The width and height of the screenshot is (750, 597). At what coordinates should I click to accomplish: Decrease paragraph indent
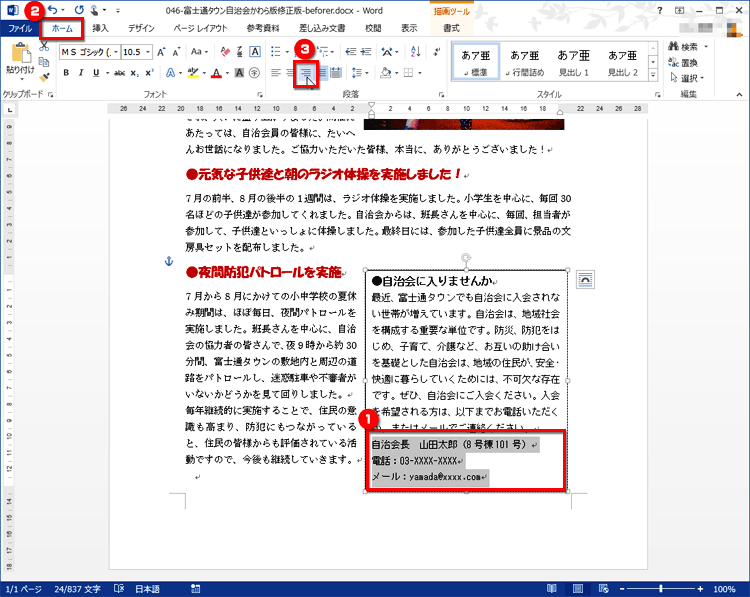pyautogui.click(x=351, y=52)
